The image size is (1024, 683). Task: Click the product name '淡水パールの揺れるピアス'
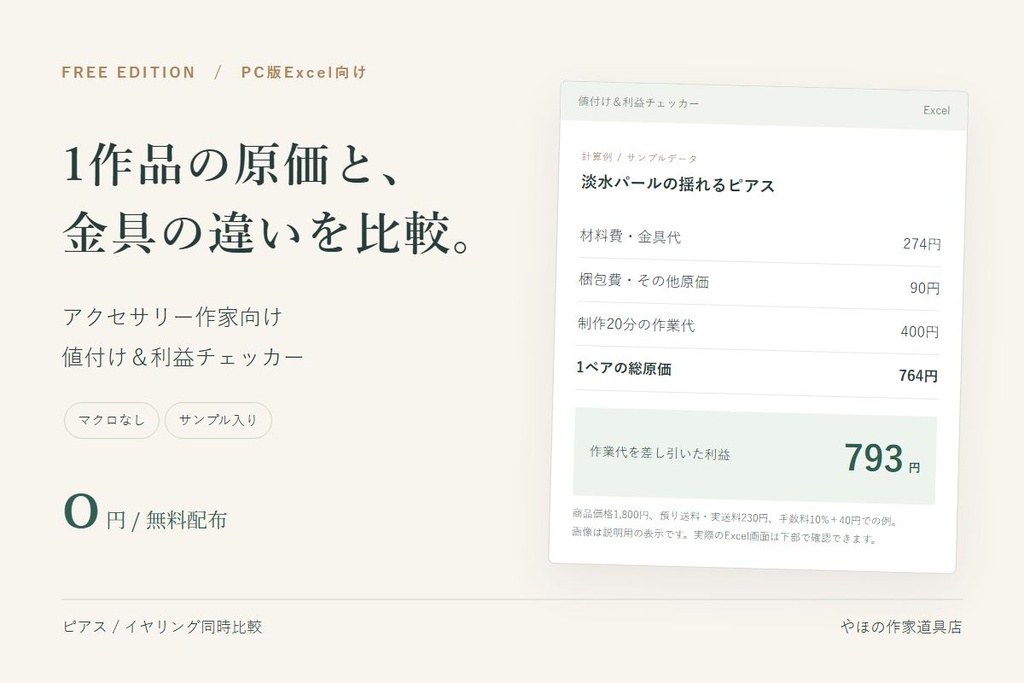pos(678,184)
